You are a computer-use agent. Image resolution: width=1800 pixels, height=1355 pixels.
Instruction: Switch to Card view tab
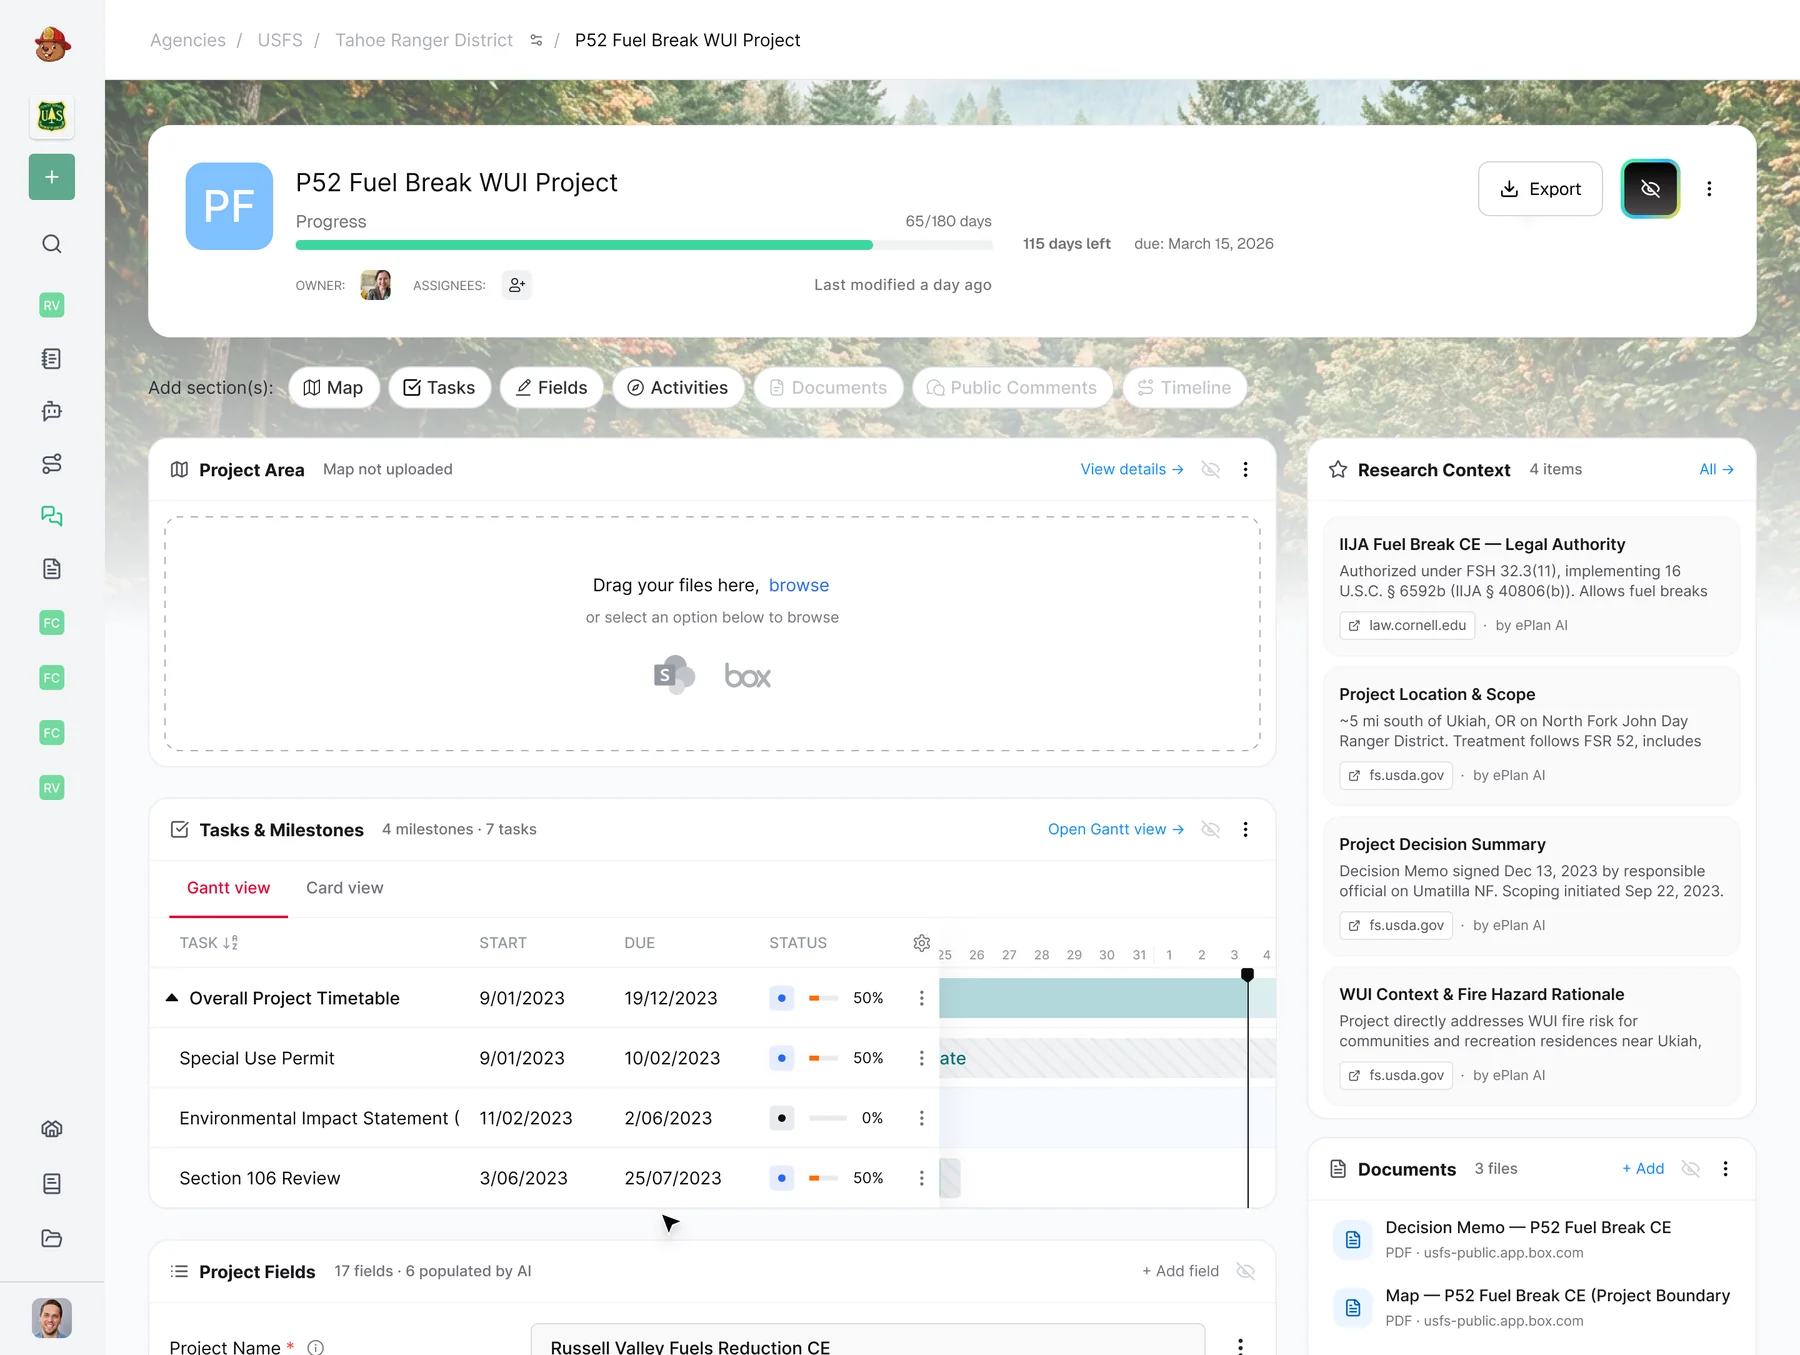(345, 888)
